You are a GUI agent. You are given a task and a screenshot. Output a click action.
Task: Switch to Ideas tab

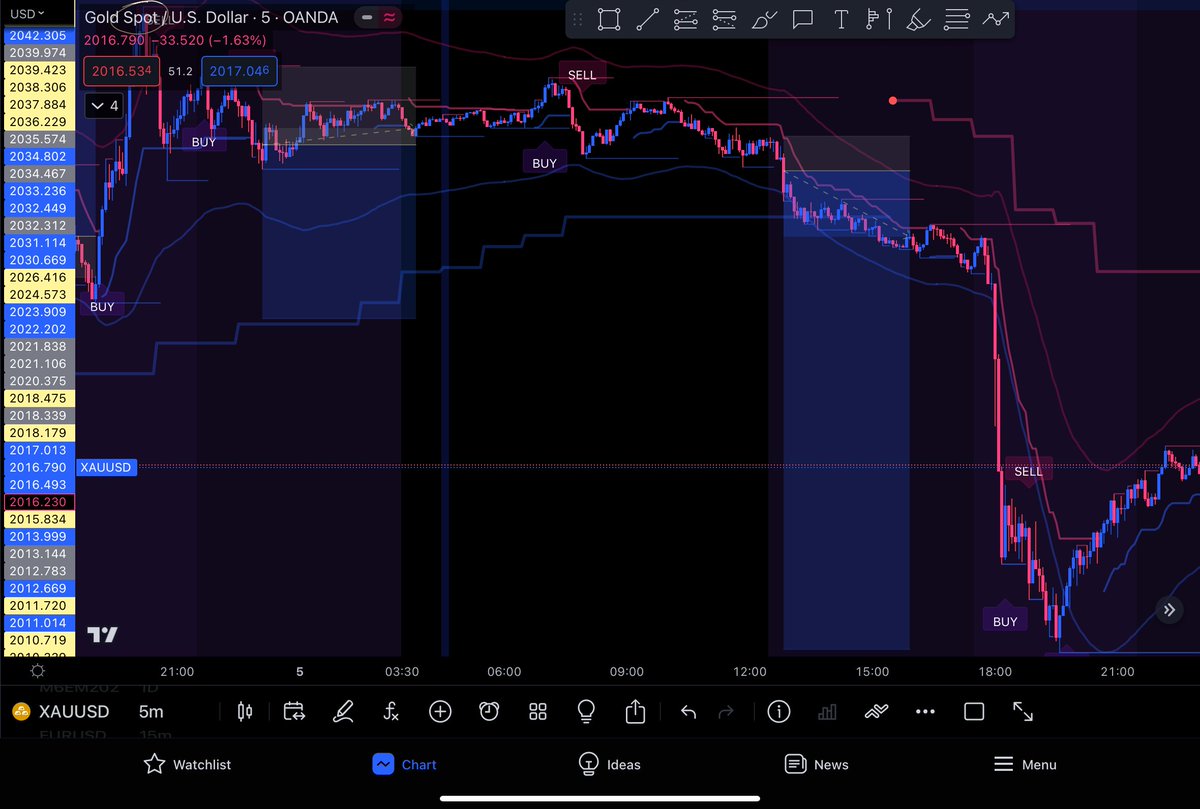pyautogui.click(x=609, y=764)
